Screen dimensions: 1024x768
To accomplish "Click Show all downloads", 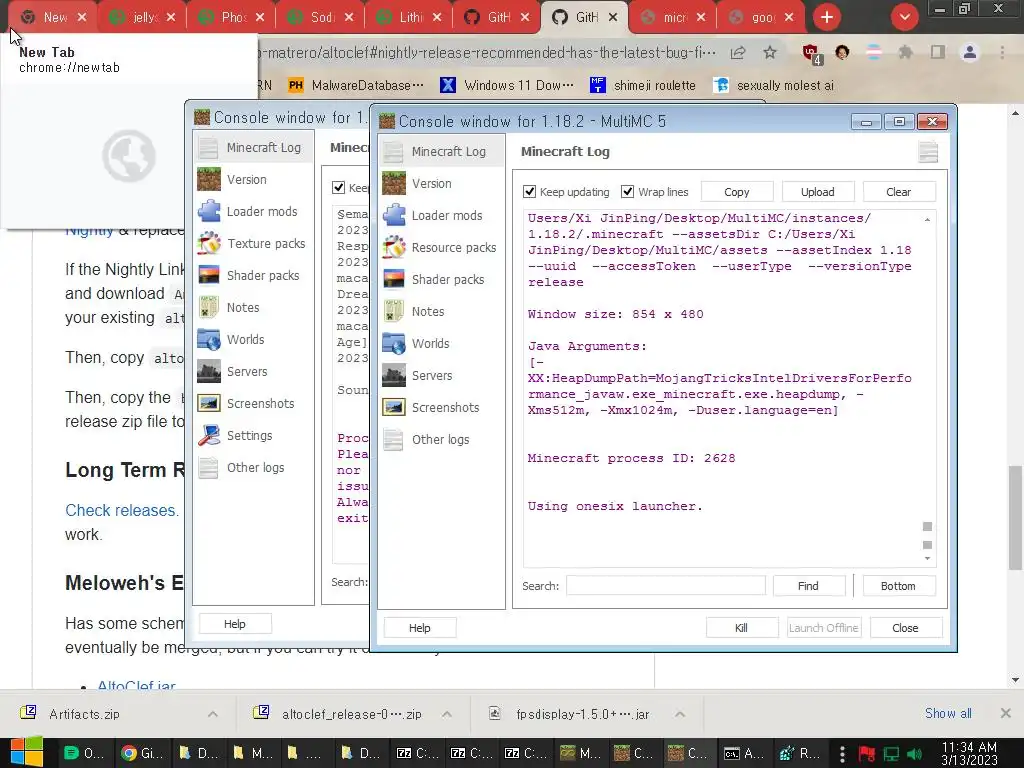I will tap(948, 713).
